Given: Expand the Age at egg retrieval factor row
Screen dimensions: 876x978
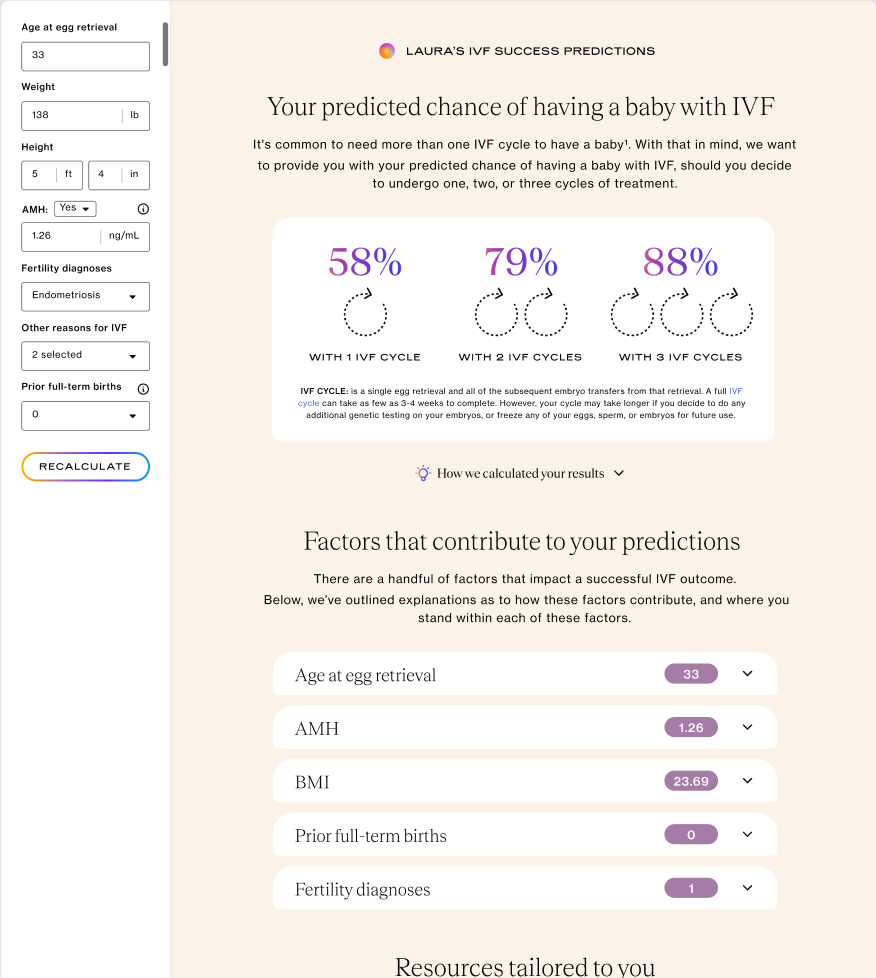Looking at the screenshot, I should pyautogui.click(x=747, y=674).
